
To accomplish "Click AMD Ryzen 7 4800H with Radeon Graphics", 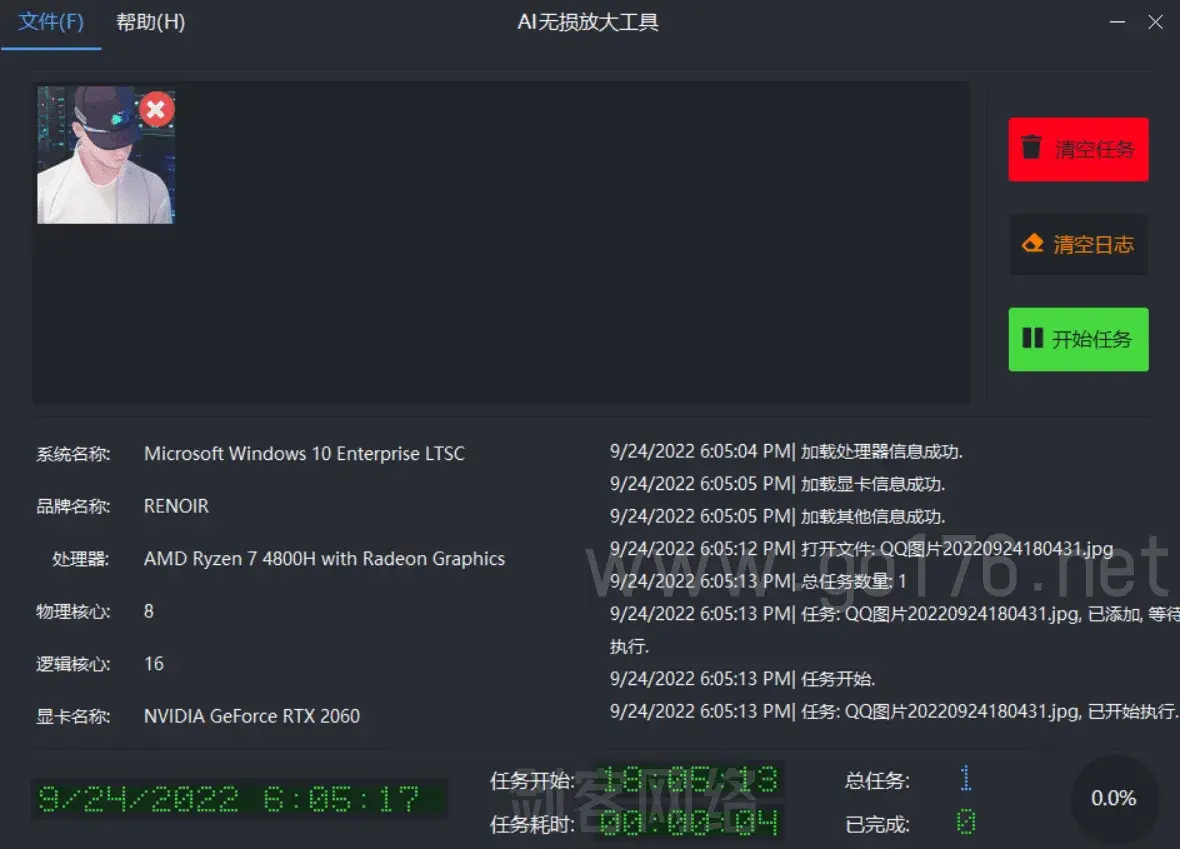I will pyautogui.click(x=324, y=558).
